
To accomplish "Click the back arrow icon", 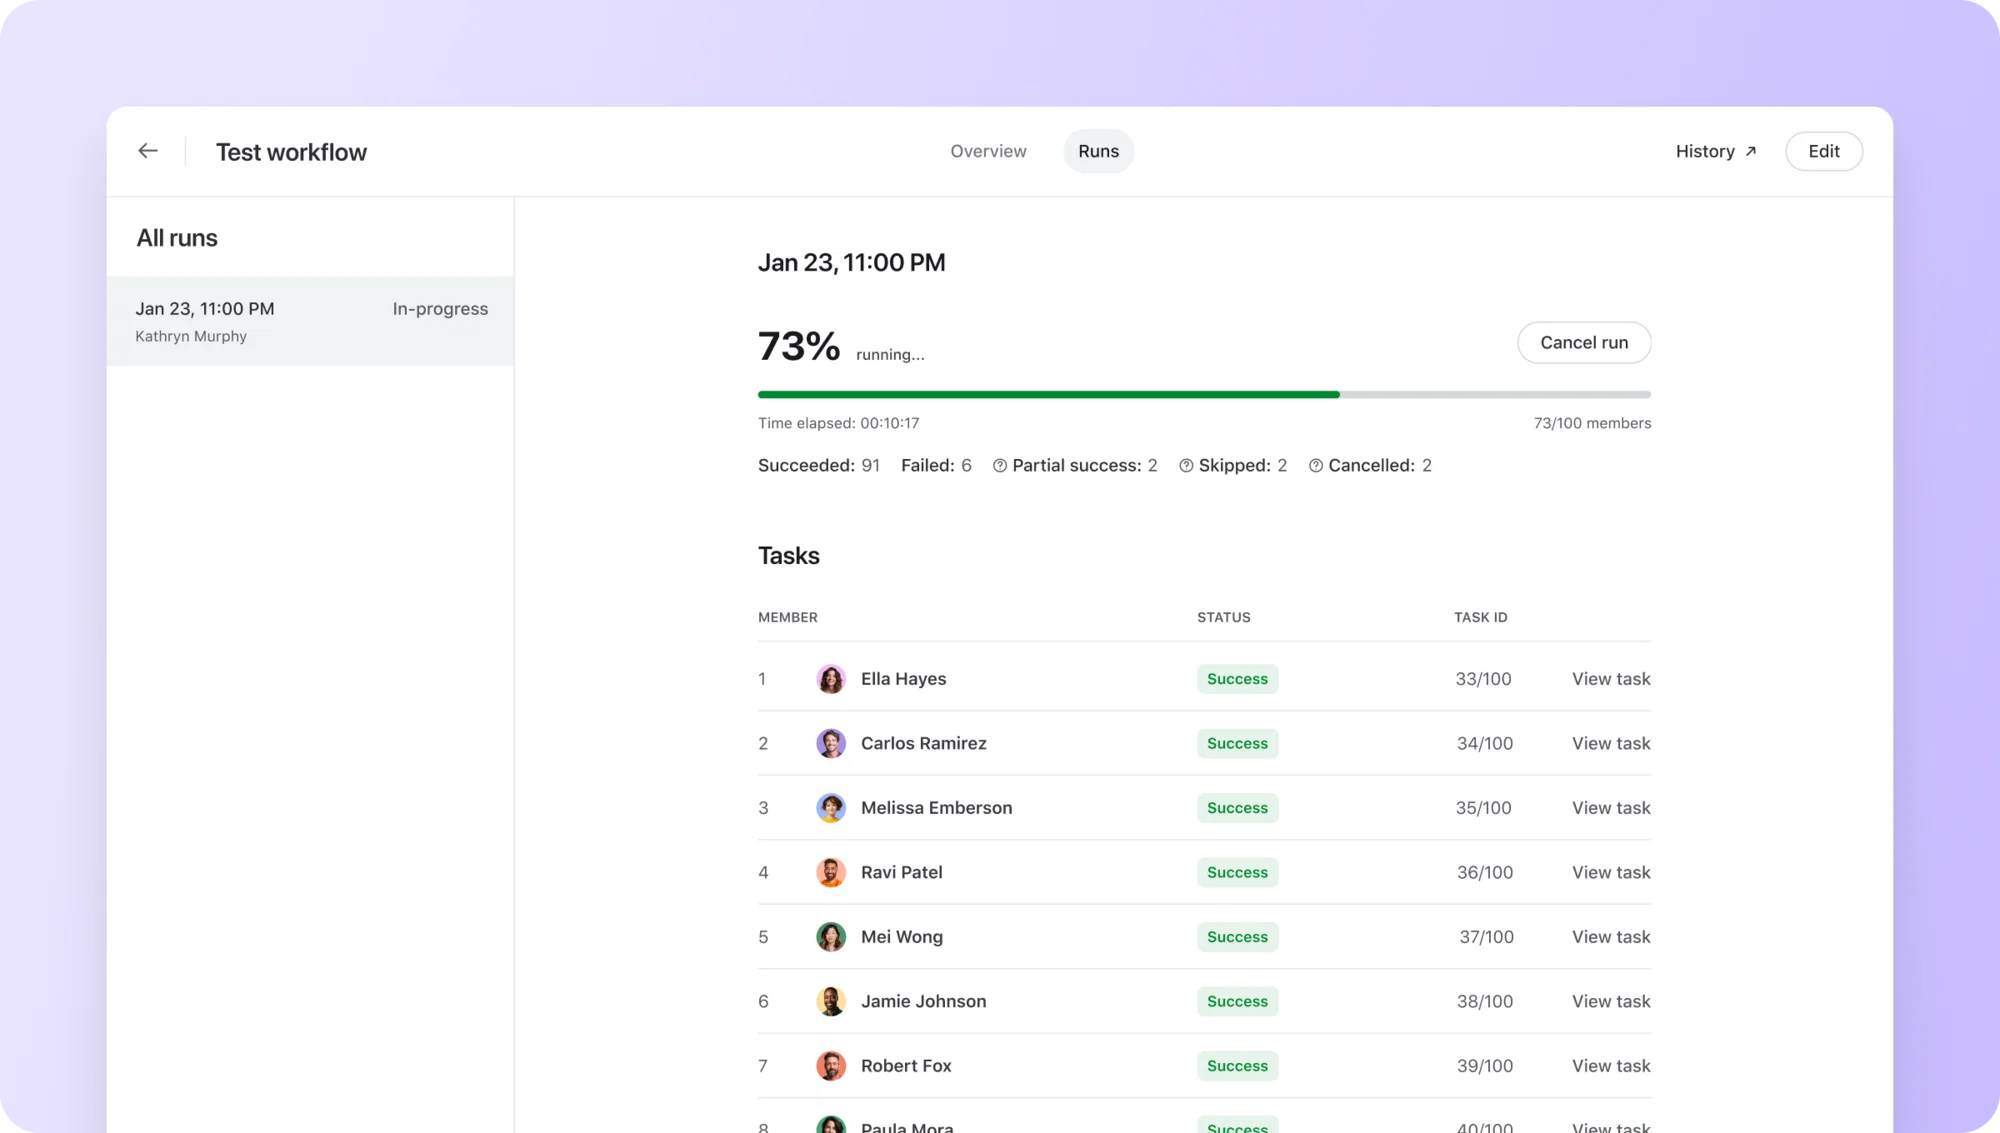I will tap(148, 151).
